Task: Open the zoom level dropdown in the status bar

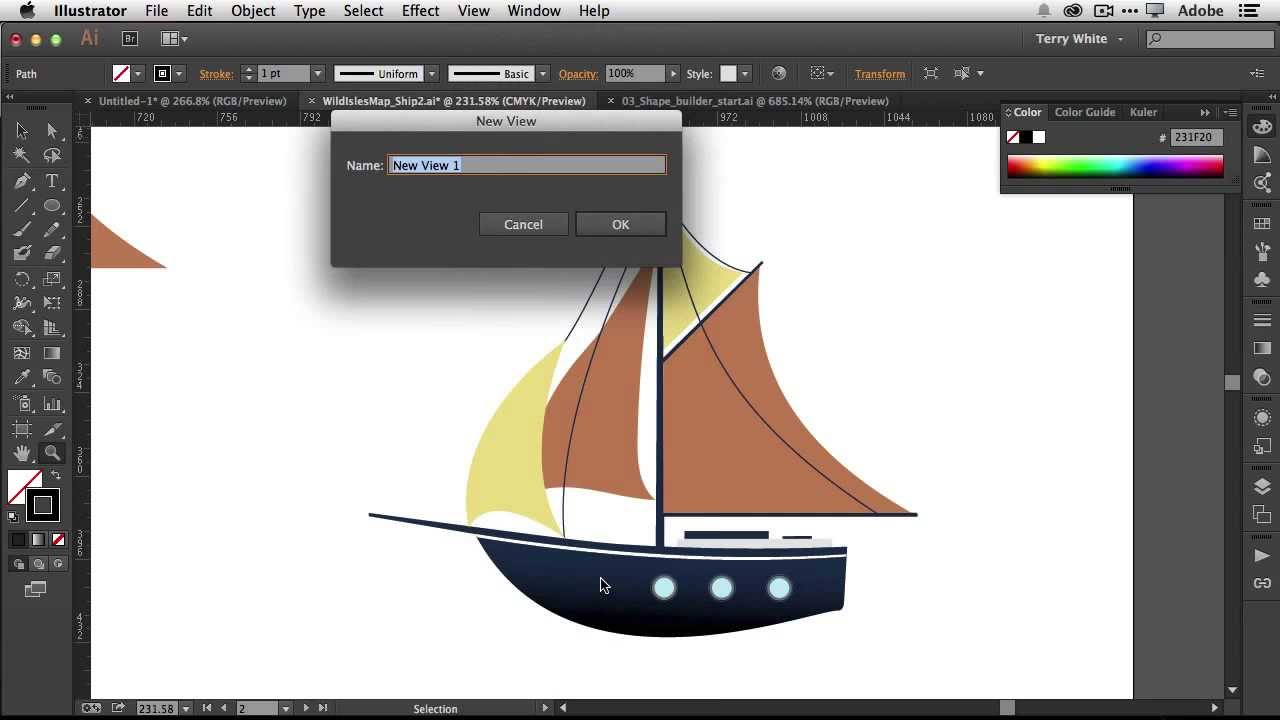Action: click(185, 708)
